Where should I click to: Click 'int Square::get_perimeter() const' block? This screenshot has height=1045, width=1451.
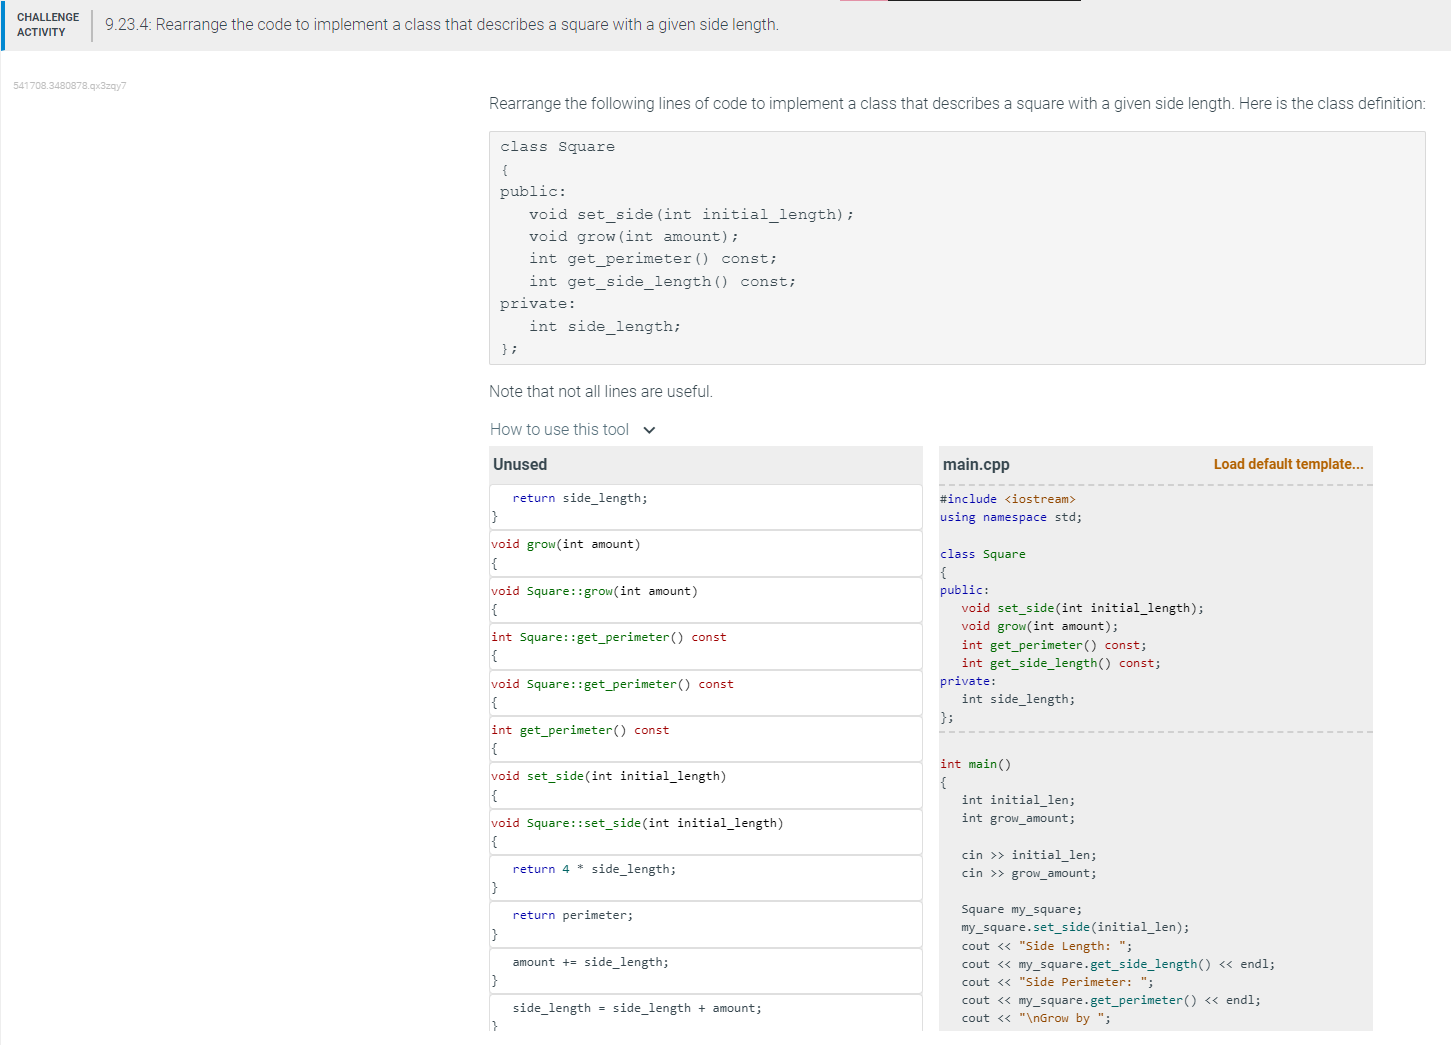705,646
